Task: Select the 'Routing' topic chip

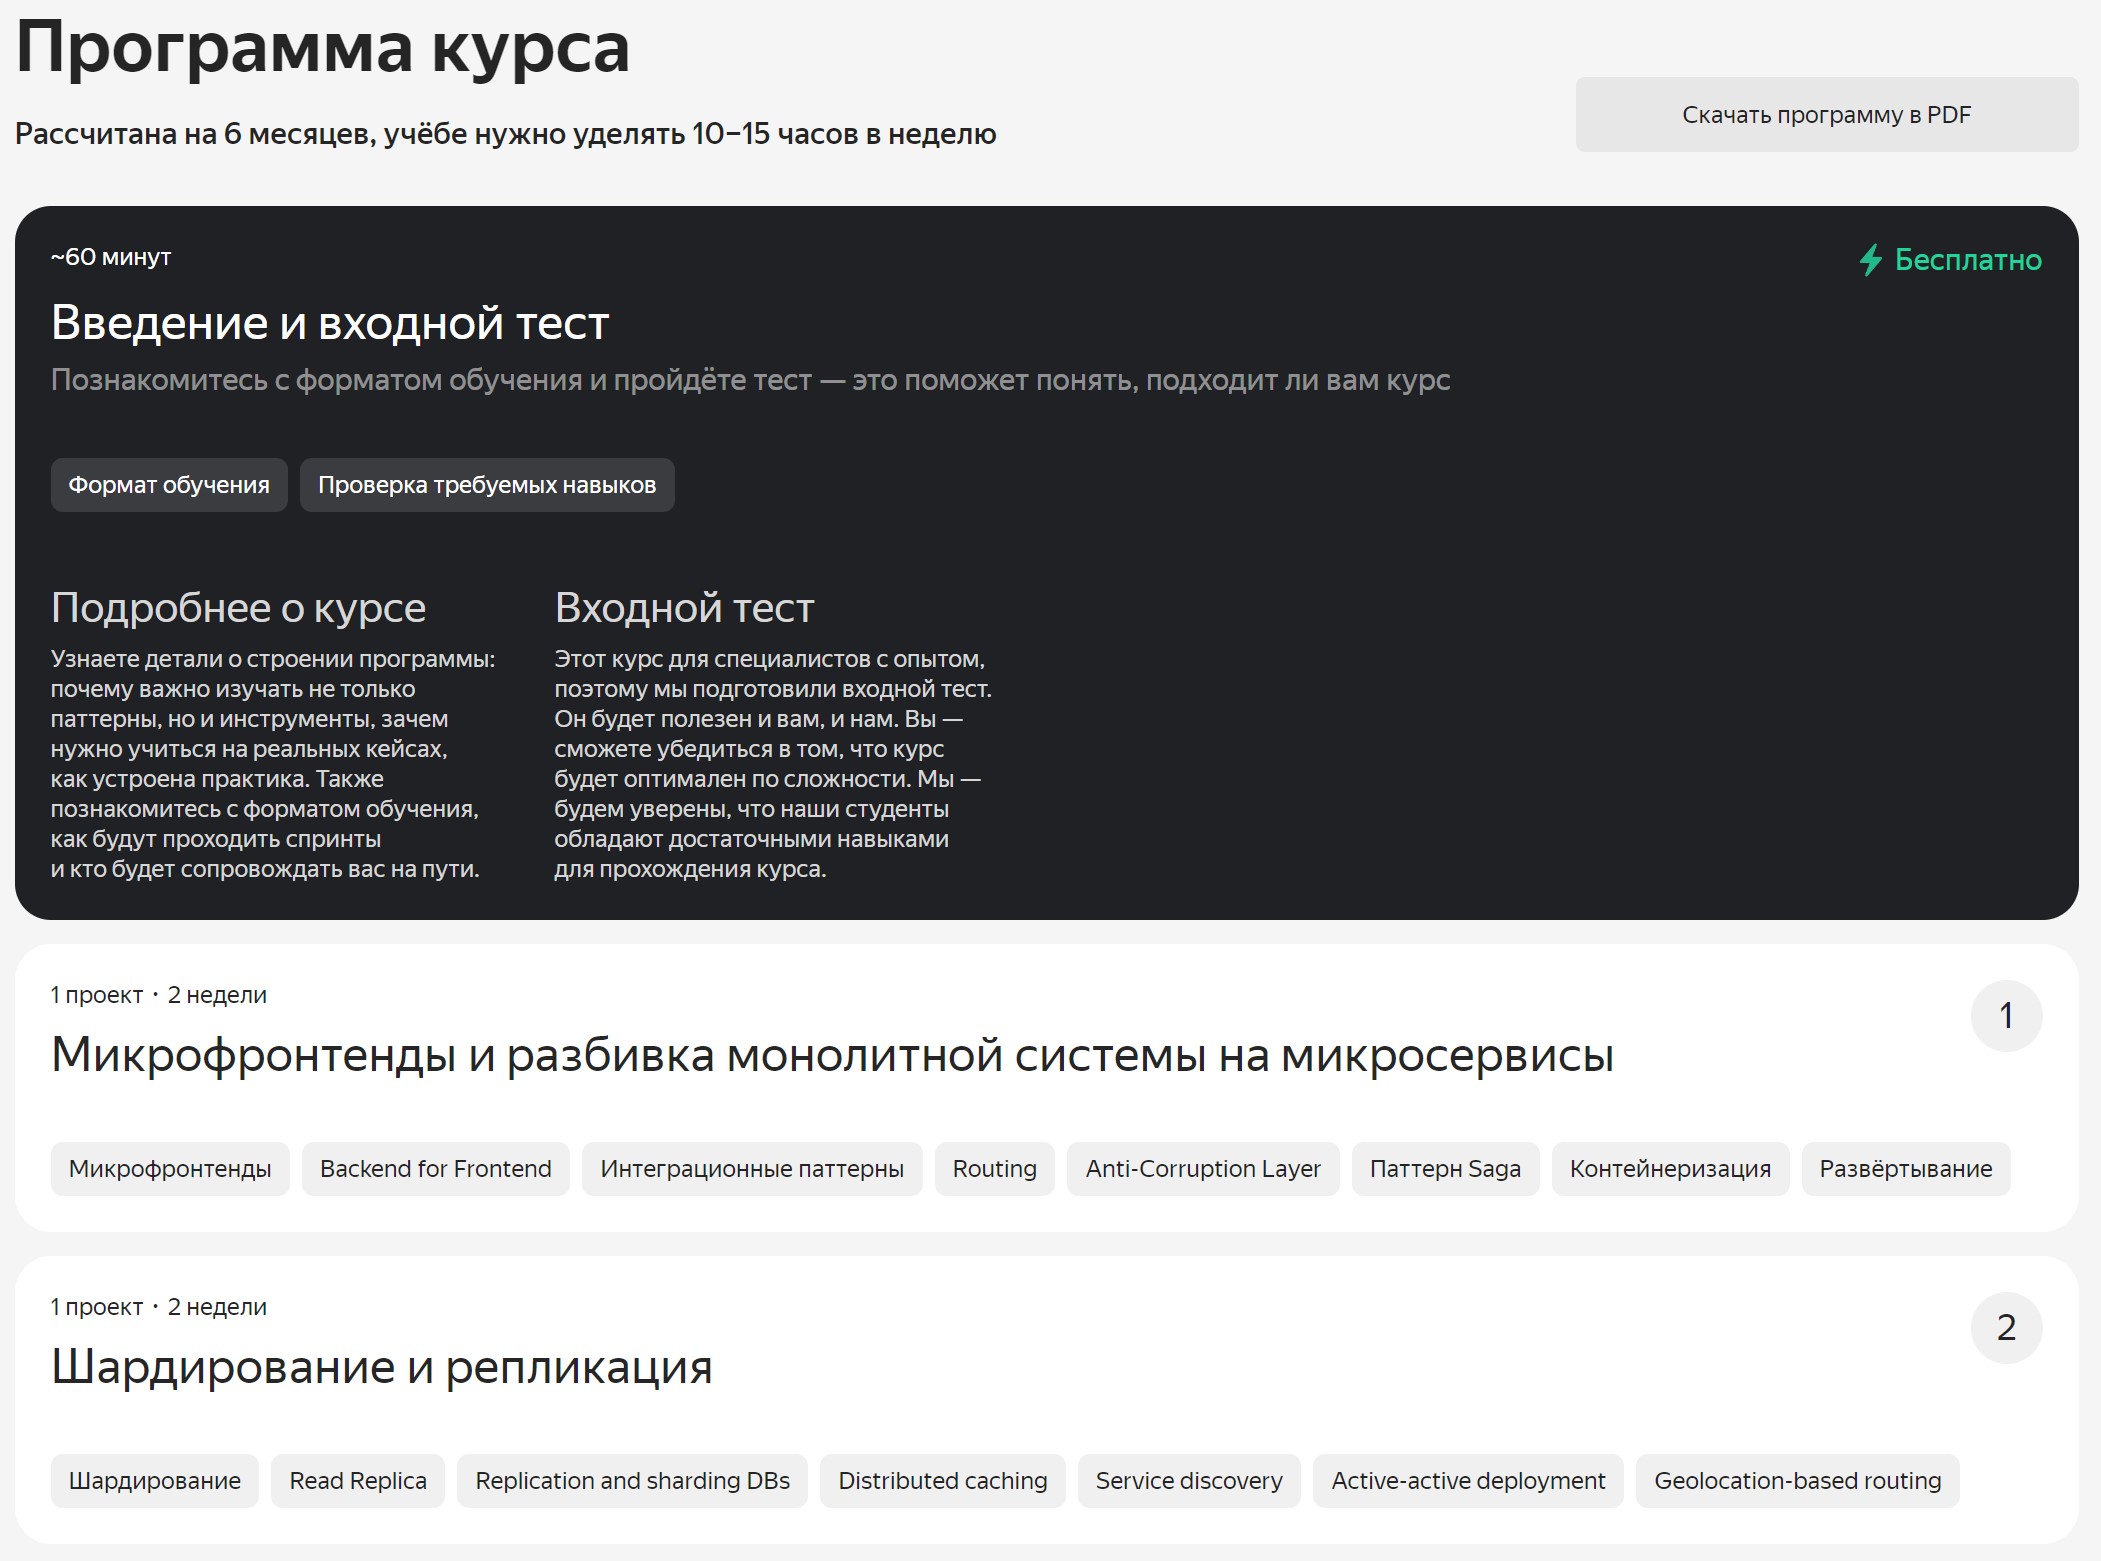Action: (994, 1168)
